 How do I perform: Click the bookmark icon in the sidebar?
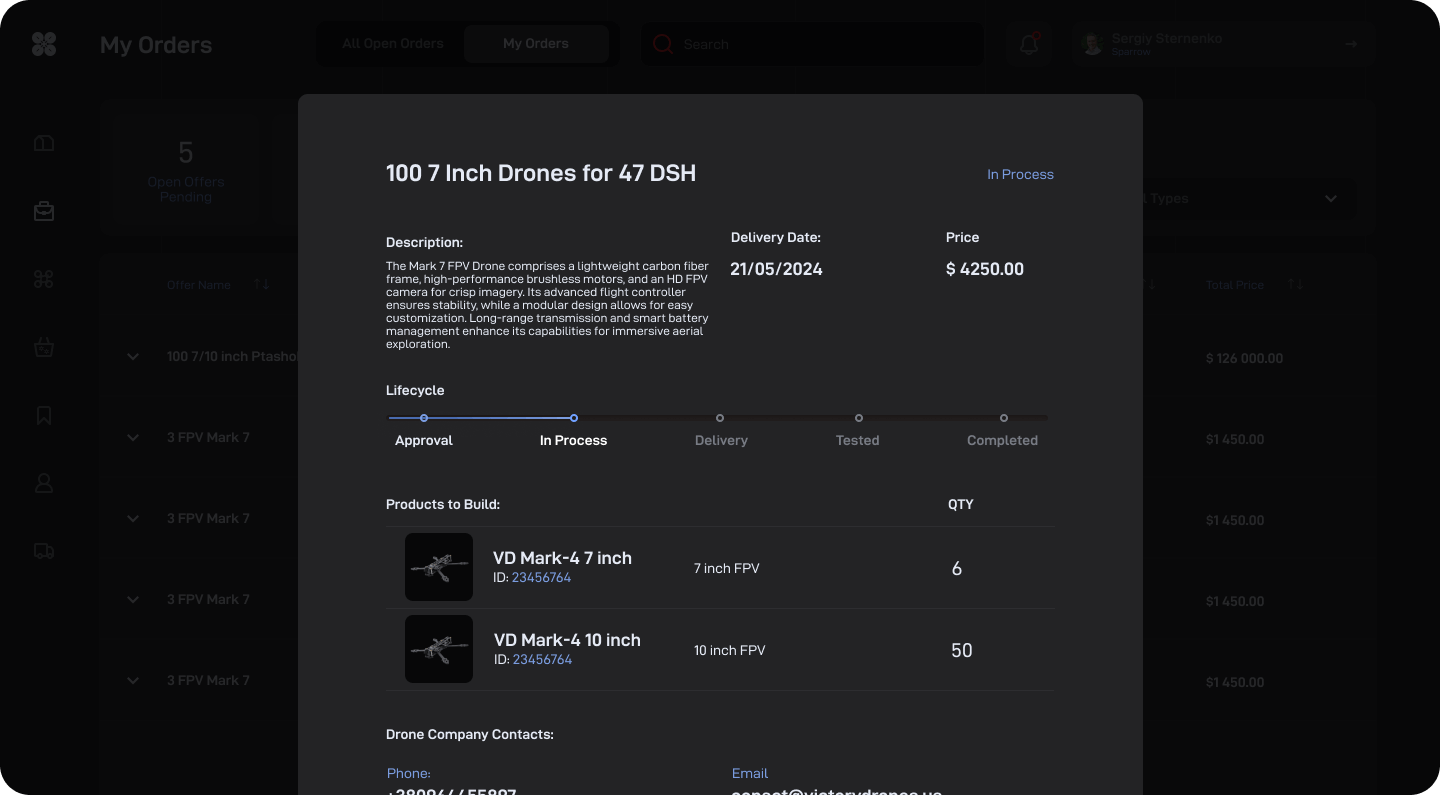point(44,415)
